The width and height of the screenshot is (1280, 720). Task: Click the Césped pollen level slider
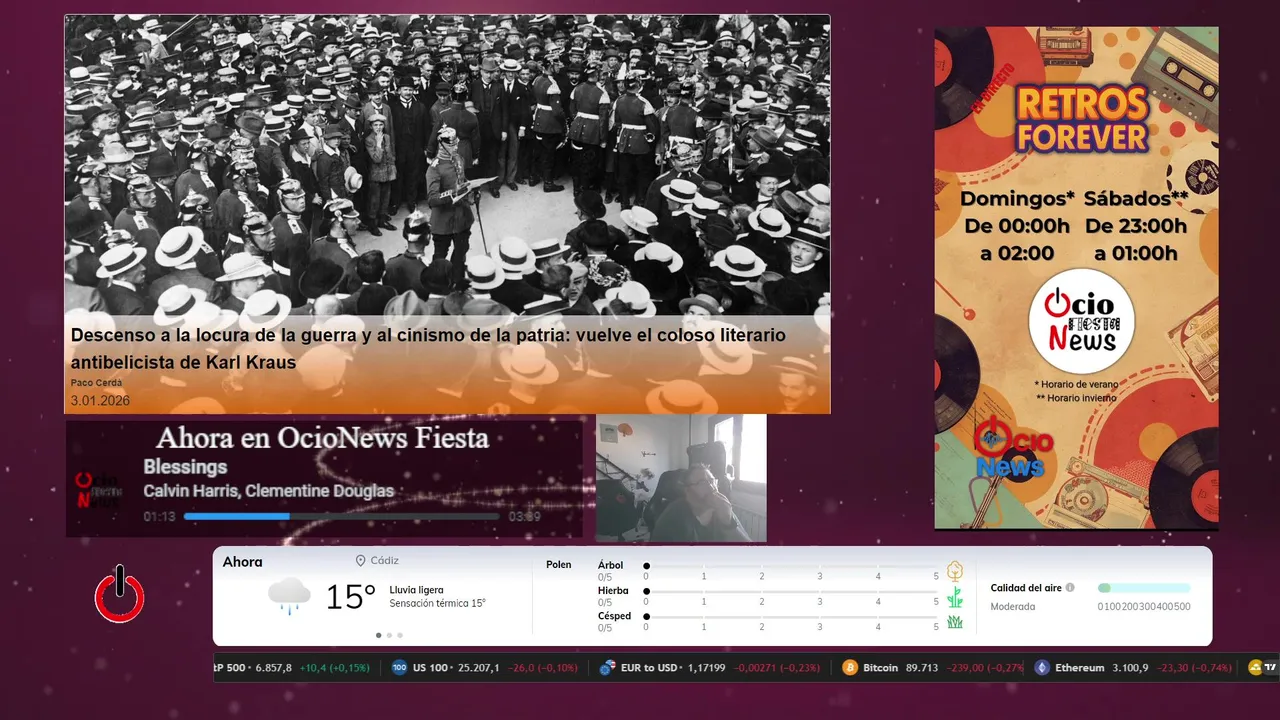791,616
